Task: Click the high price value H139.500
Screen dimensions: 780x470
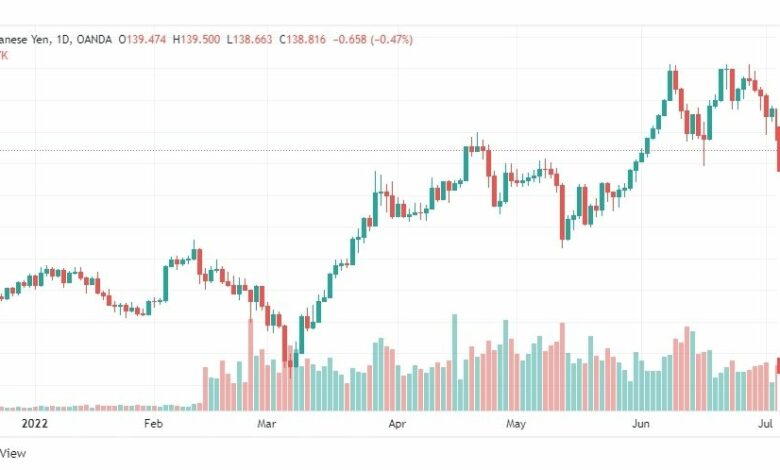Action: [x=196, y=40]
